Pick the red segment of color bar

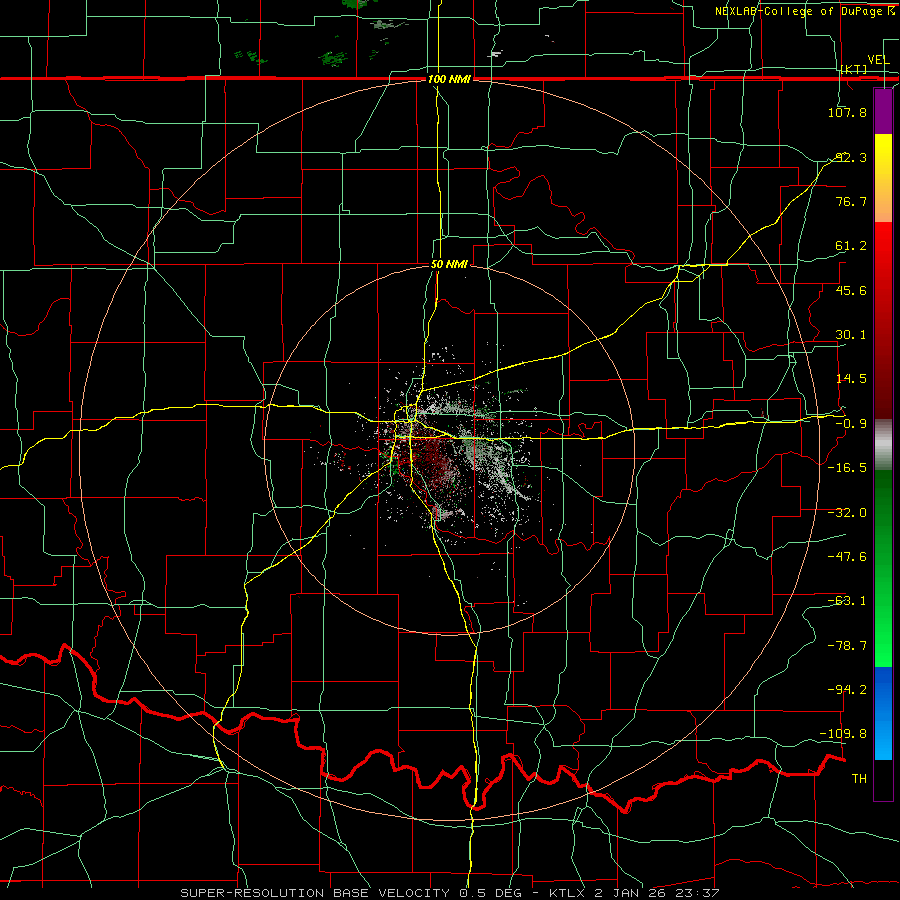(883, 320)
